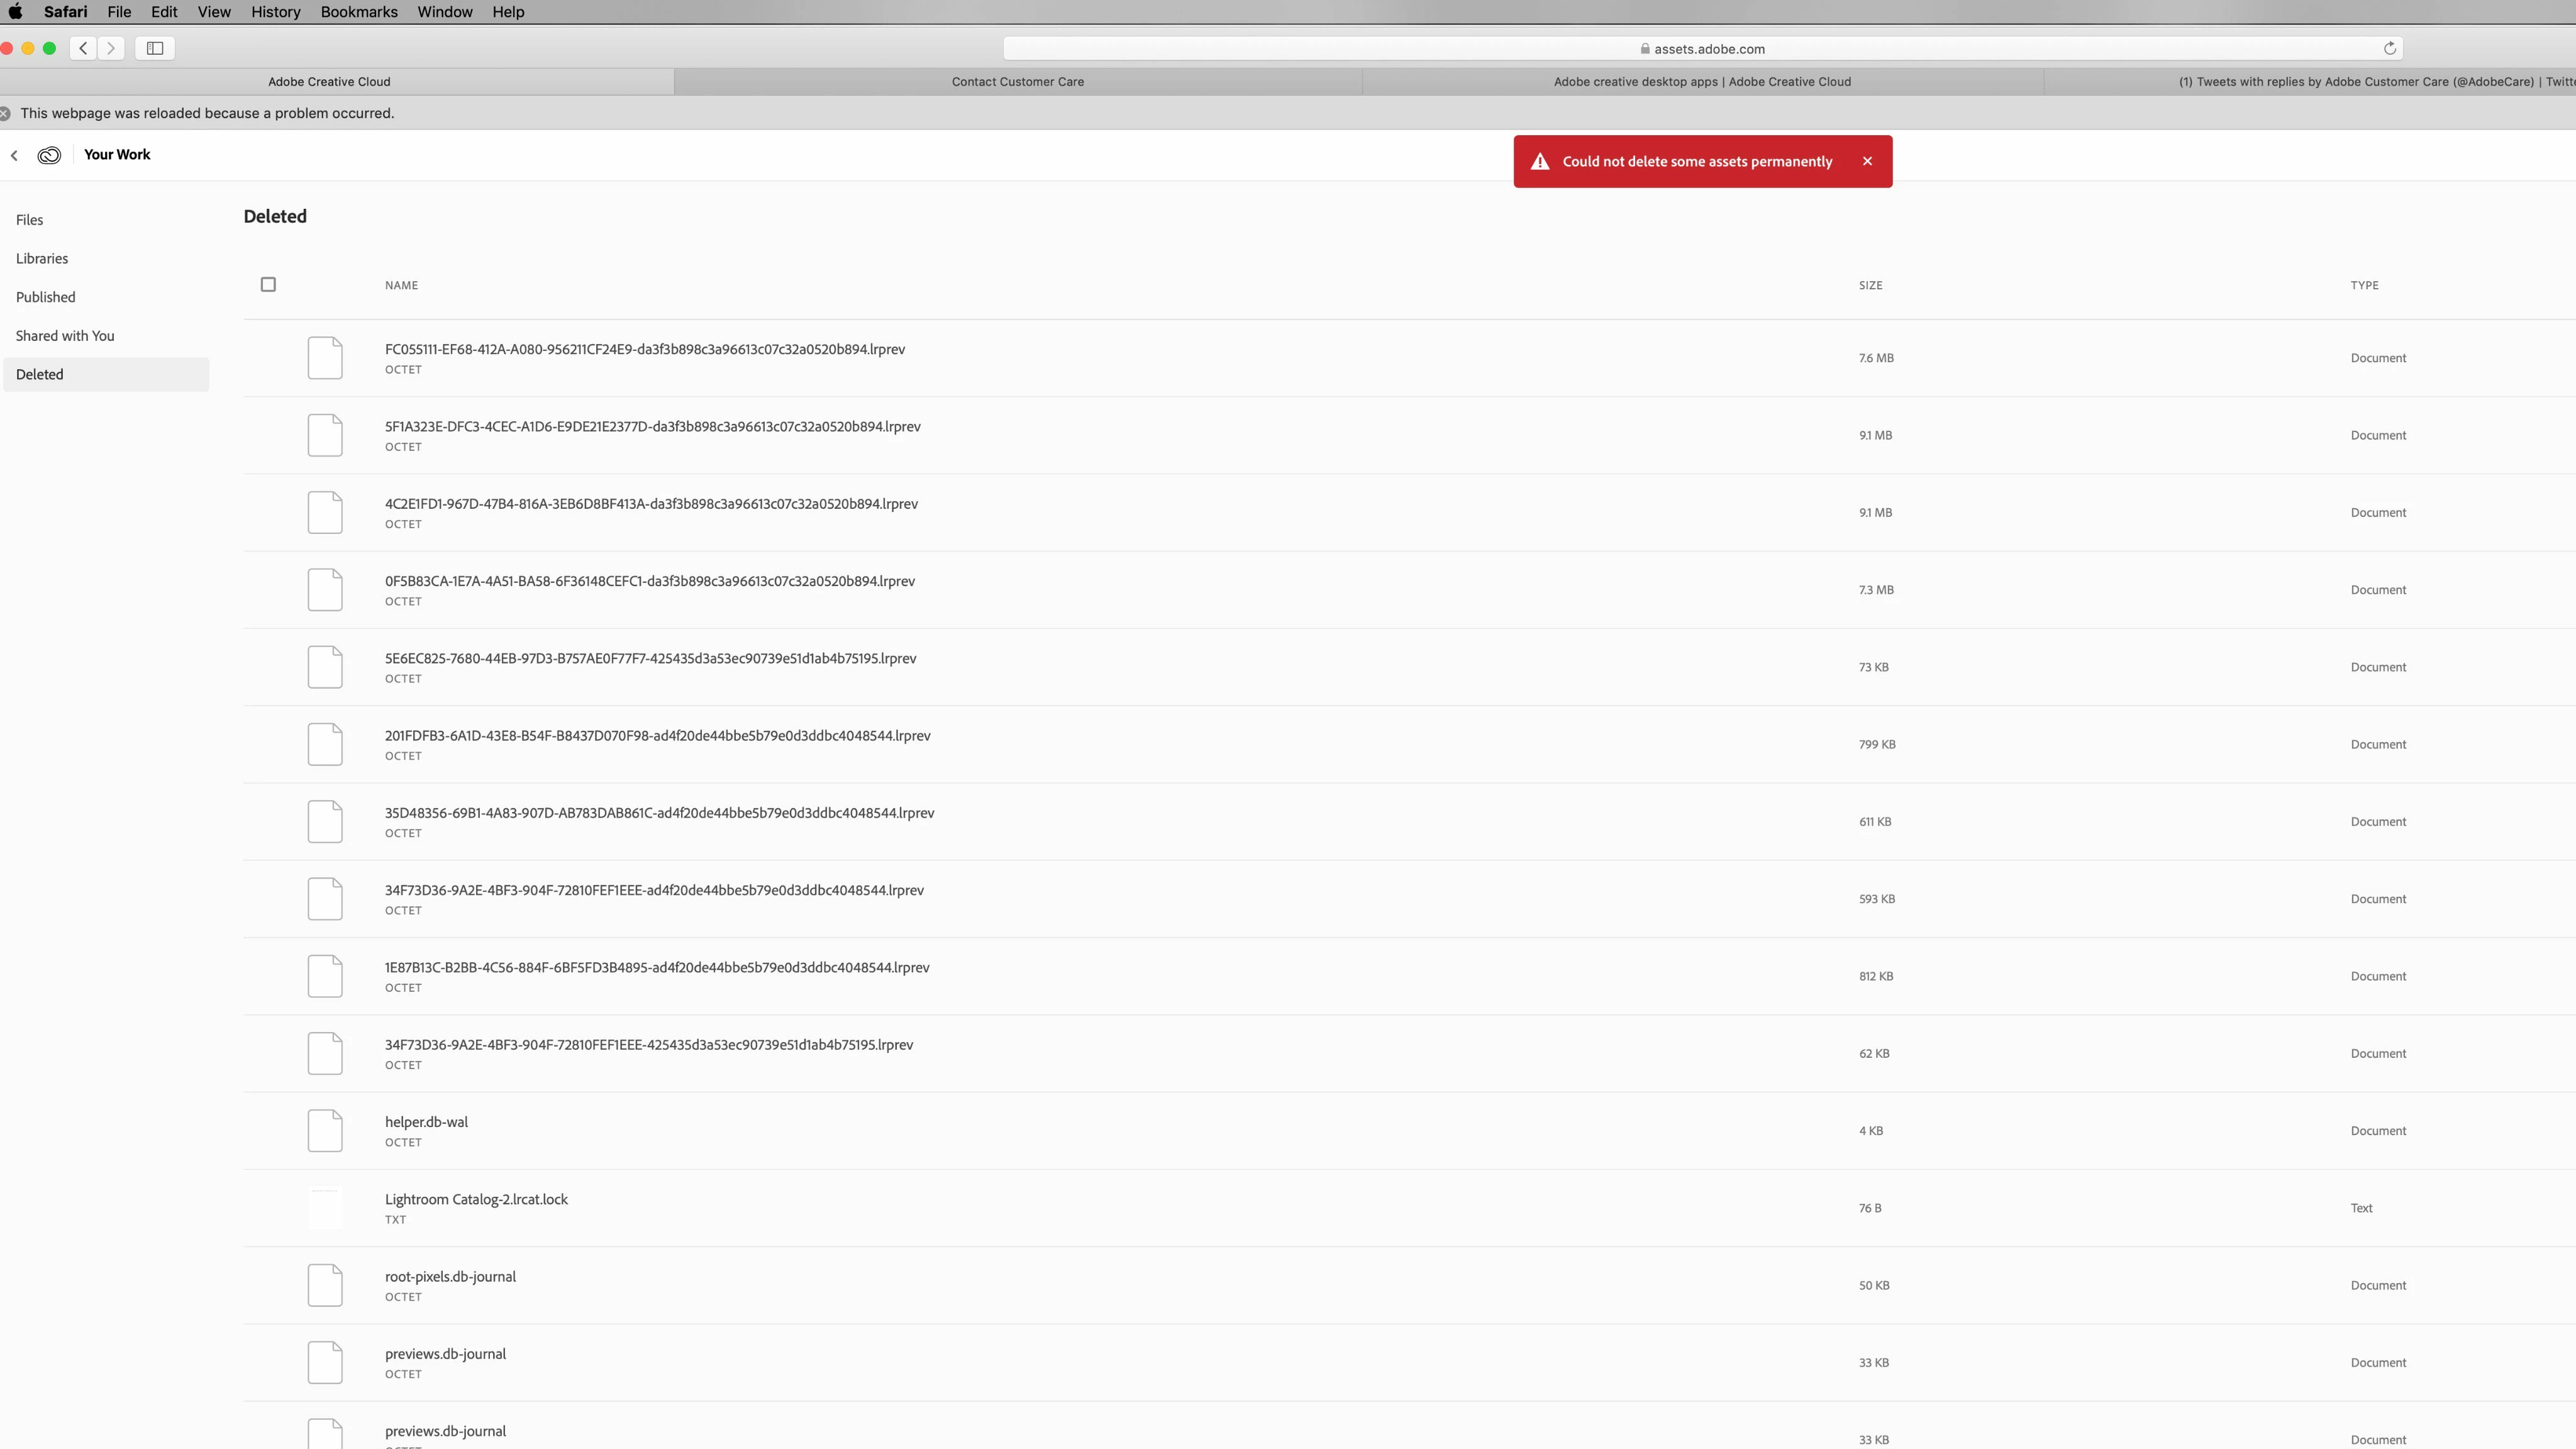Open the History menu
Screen dimensions: 2576x1449
click(x=275, y=12)
